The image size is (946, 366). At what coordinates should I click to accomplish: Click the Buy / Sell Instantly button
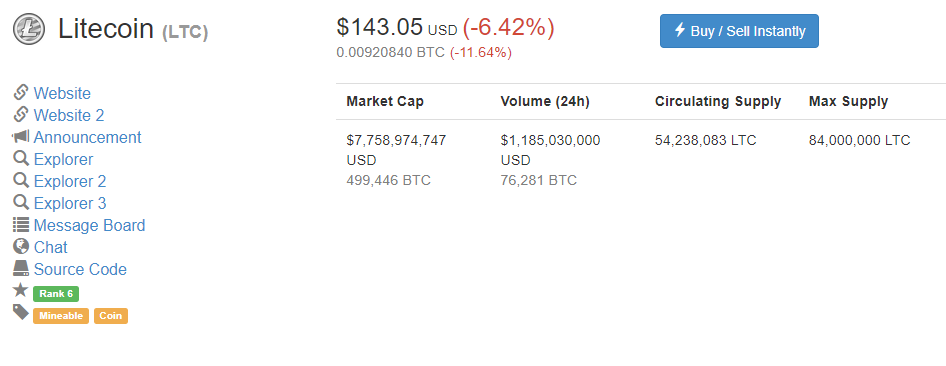tap(739, 31)
